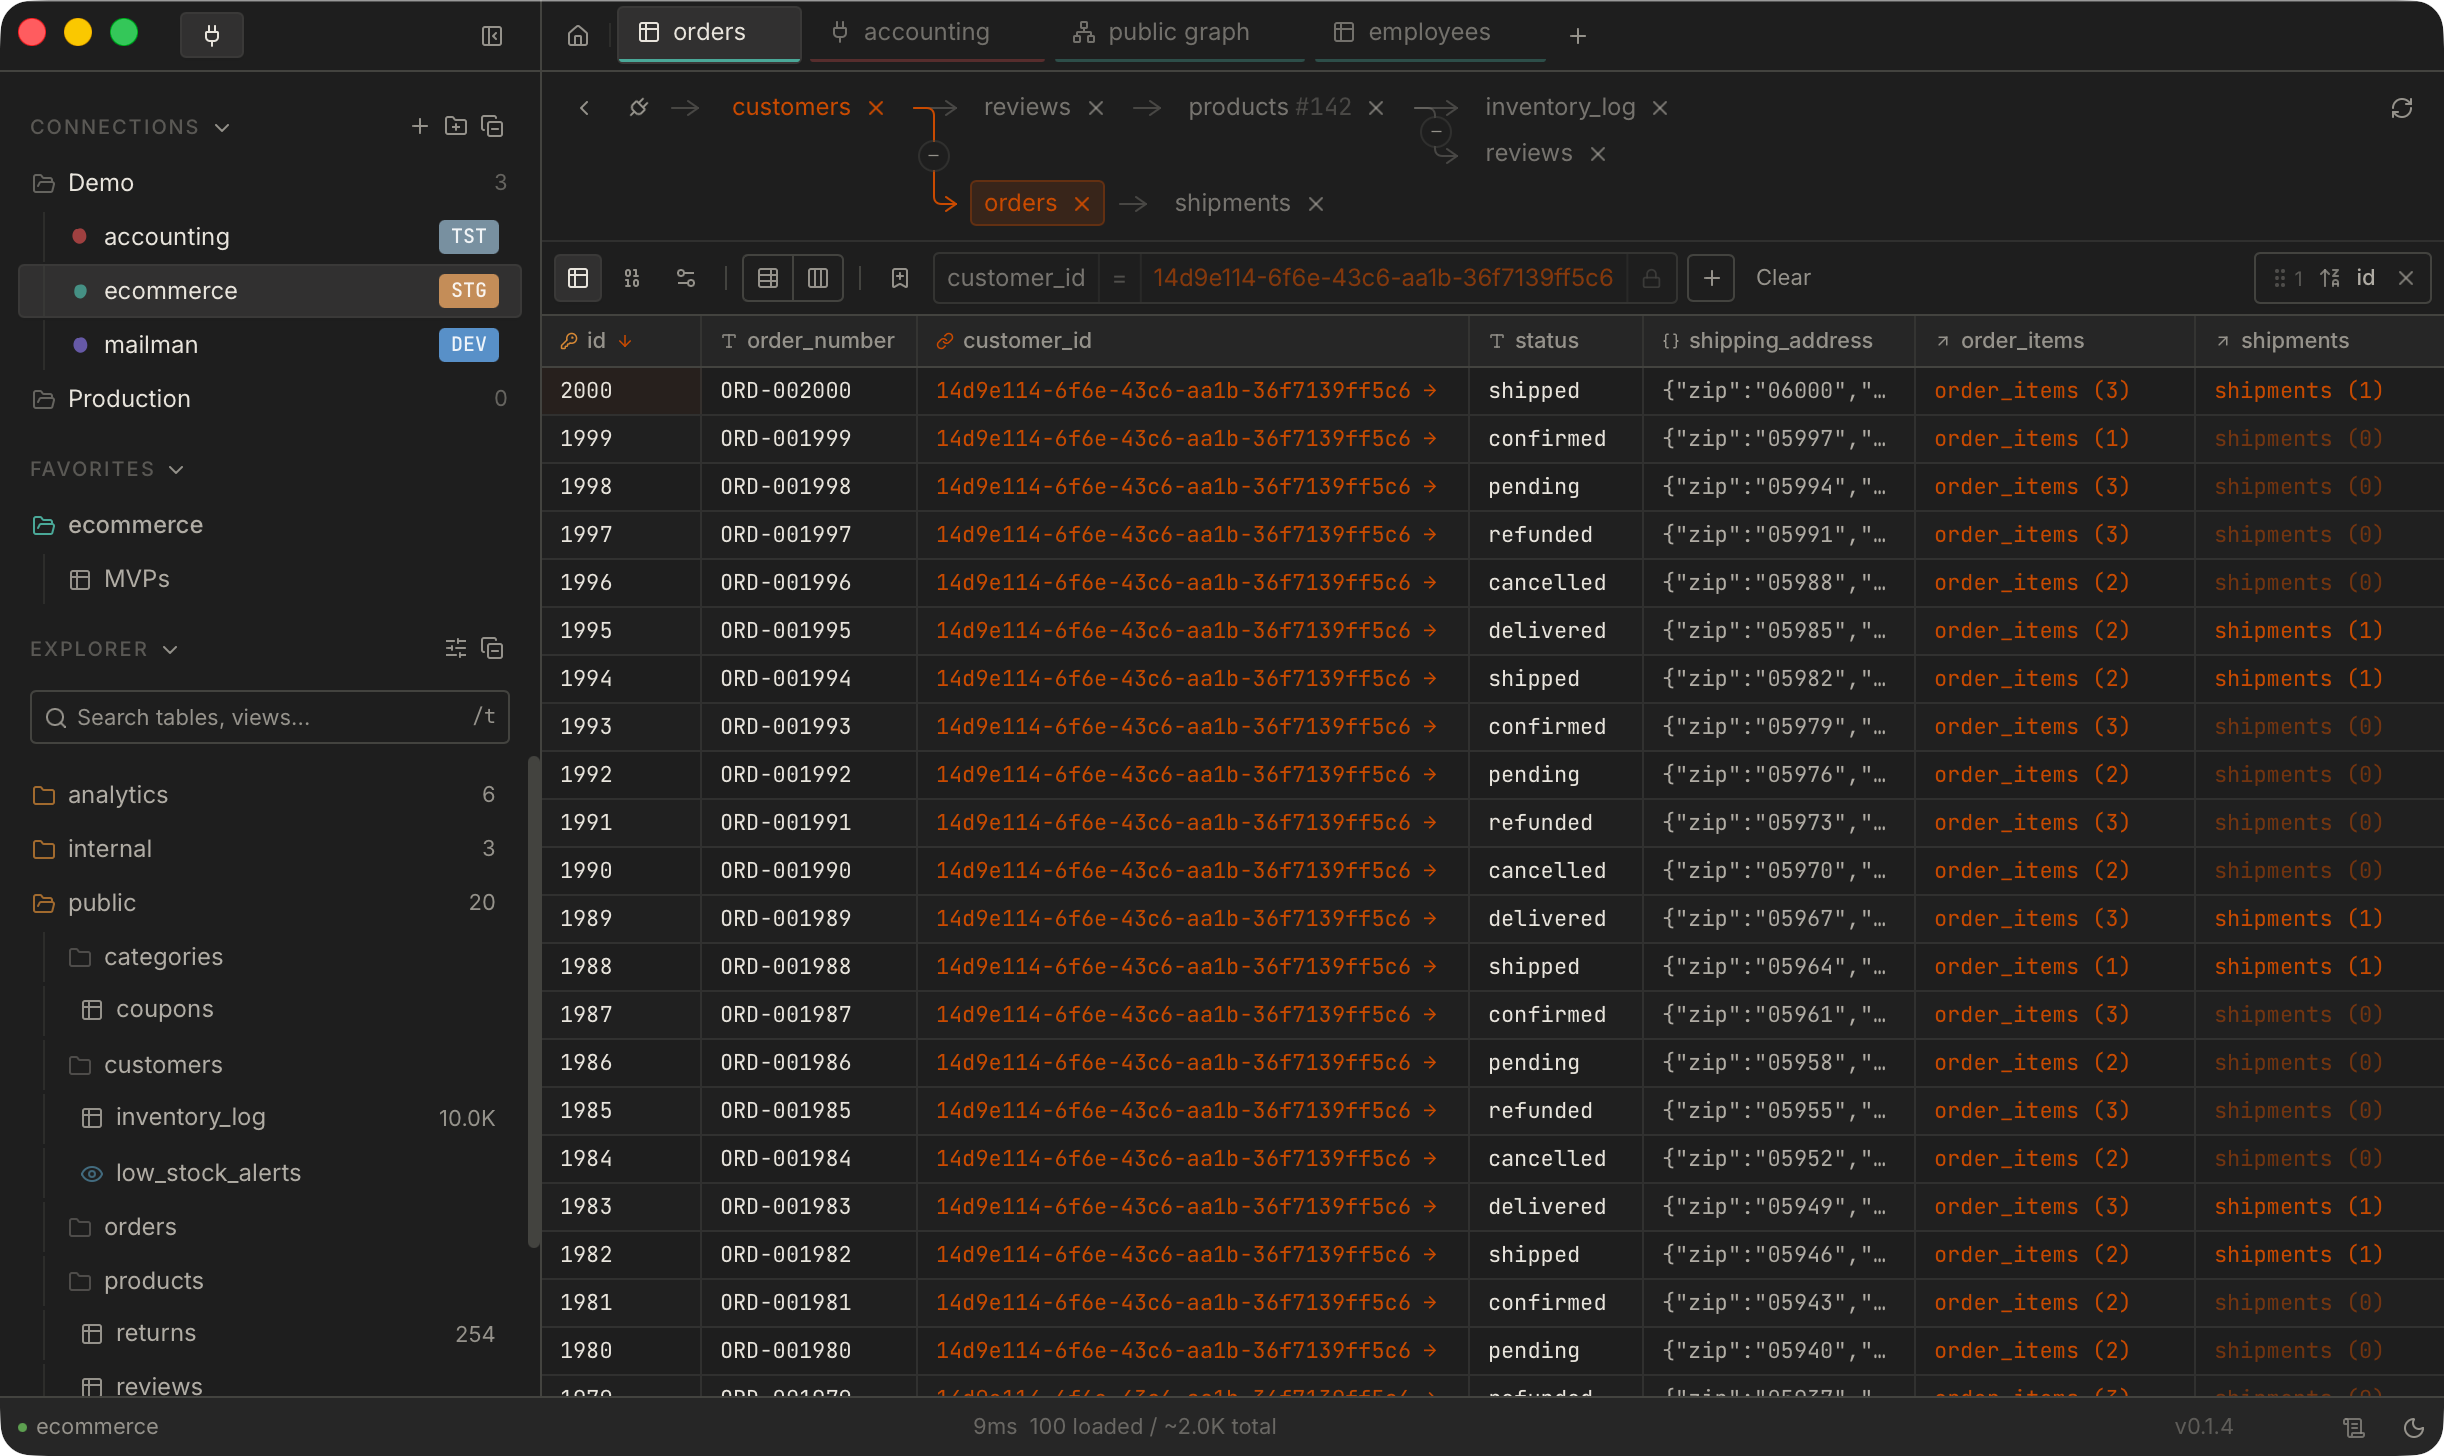Close customers breadcrumb
Viewport: 2444px width, 1456px height.
pyautogui.click(x=876, y=108)
